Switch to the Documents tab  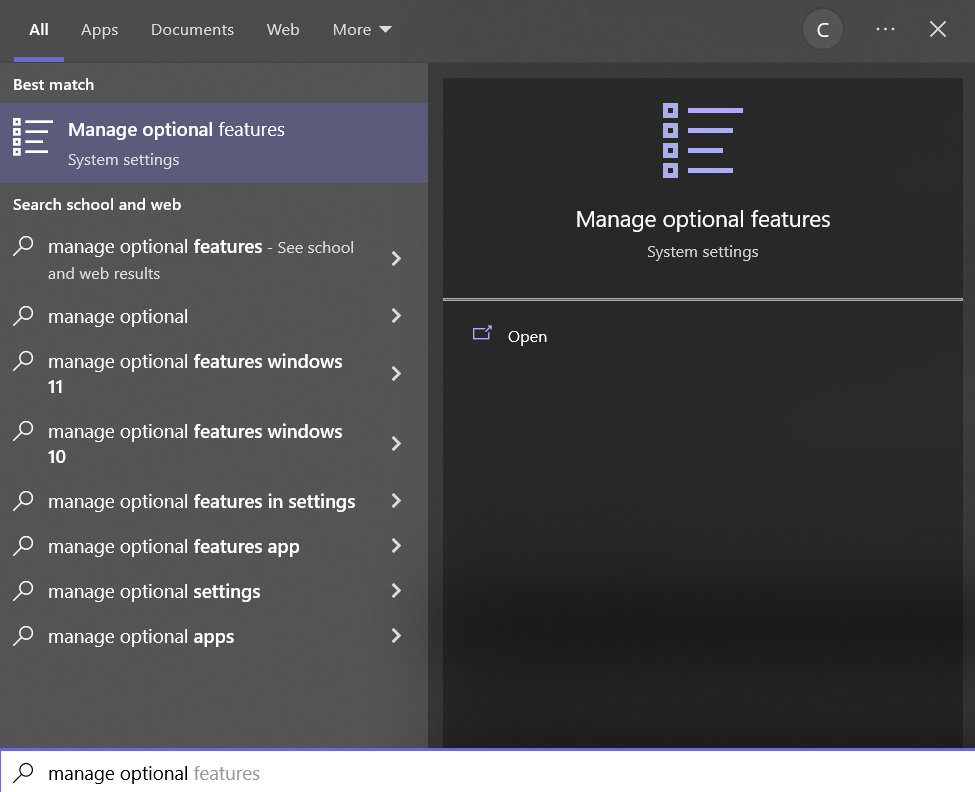(x=192, y=30)
